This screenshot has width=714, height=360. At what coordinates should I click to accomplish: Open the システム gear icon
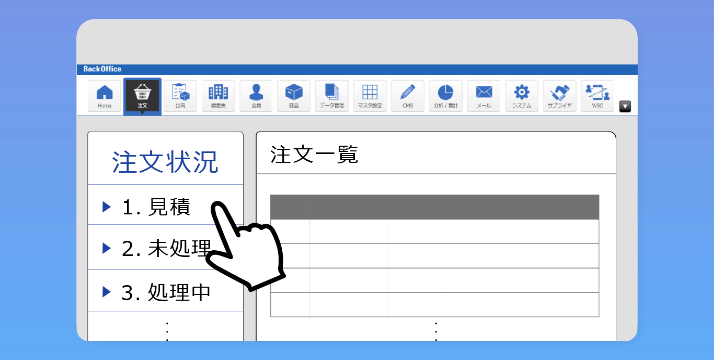pos(521,96)
